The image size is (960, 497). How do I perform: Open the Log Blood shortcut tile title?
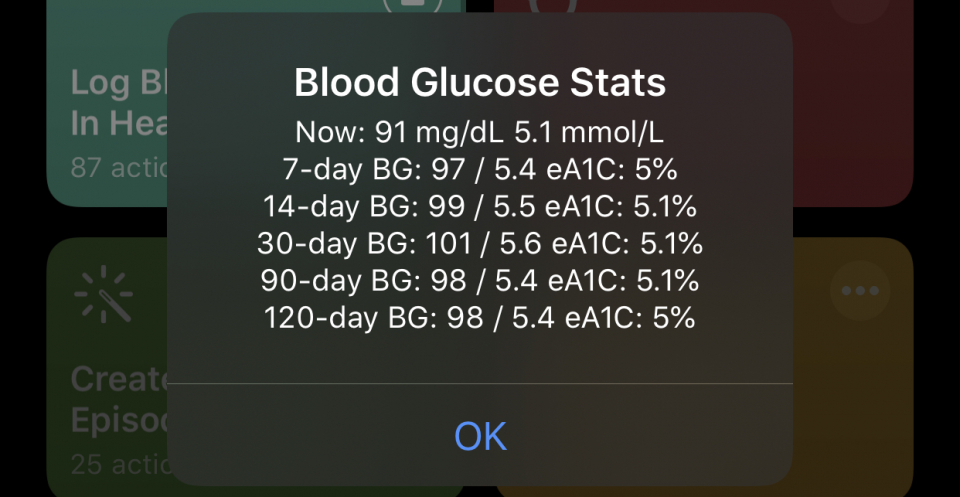click(x=119, y=102)
